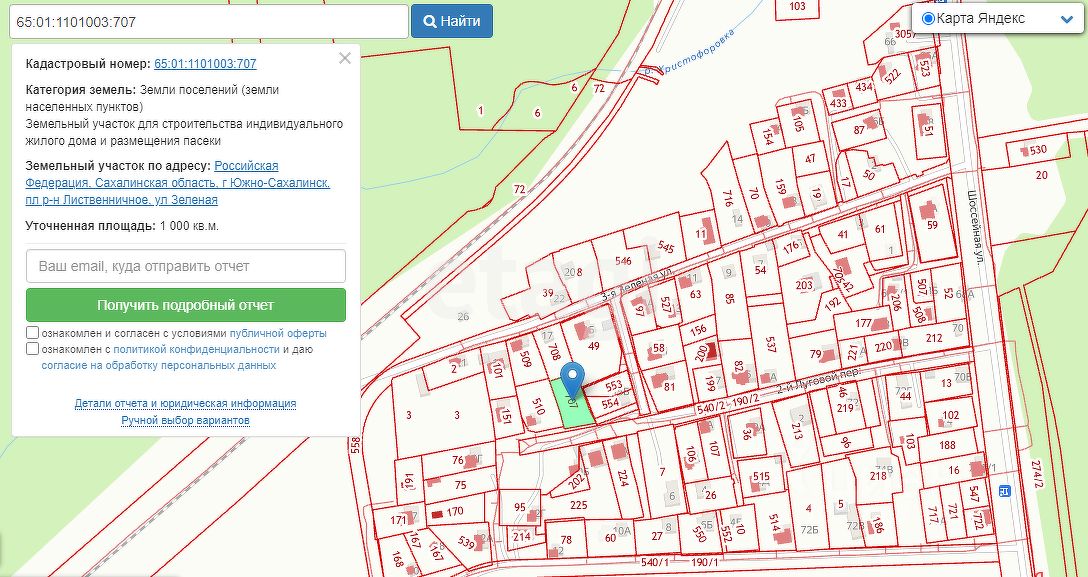The image size is (1088, 577).
Task: Select parcel 225 on the map
Action: [x=578, y=505]
